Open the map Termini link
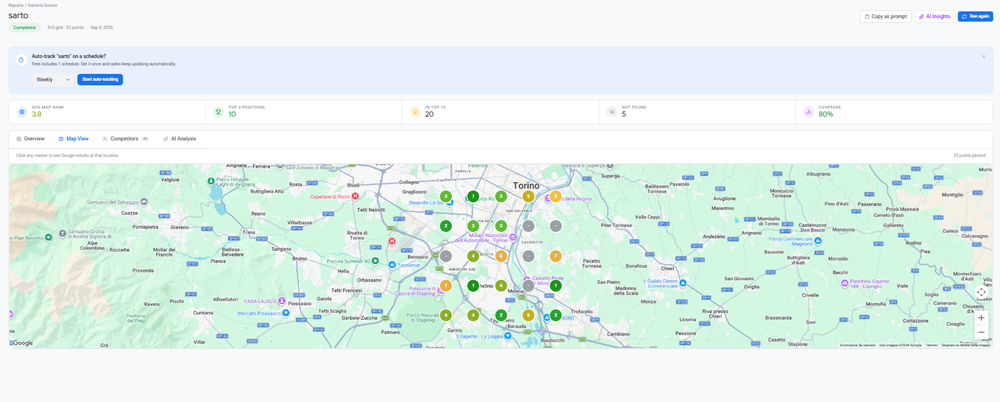The height and width of the screenshot is (402, 1000). tap(932, 345)
